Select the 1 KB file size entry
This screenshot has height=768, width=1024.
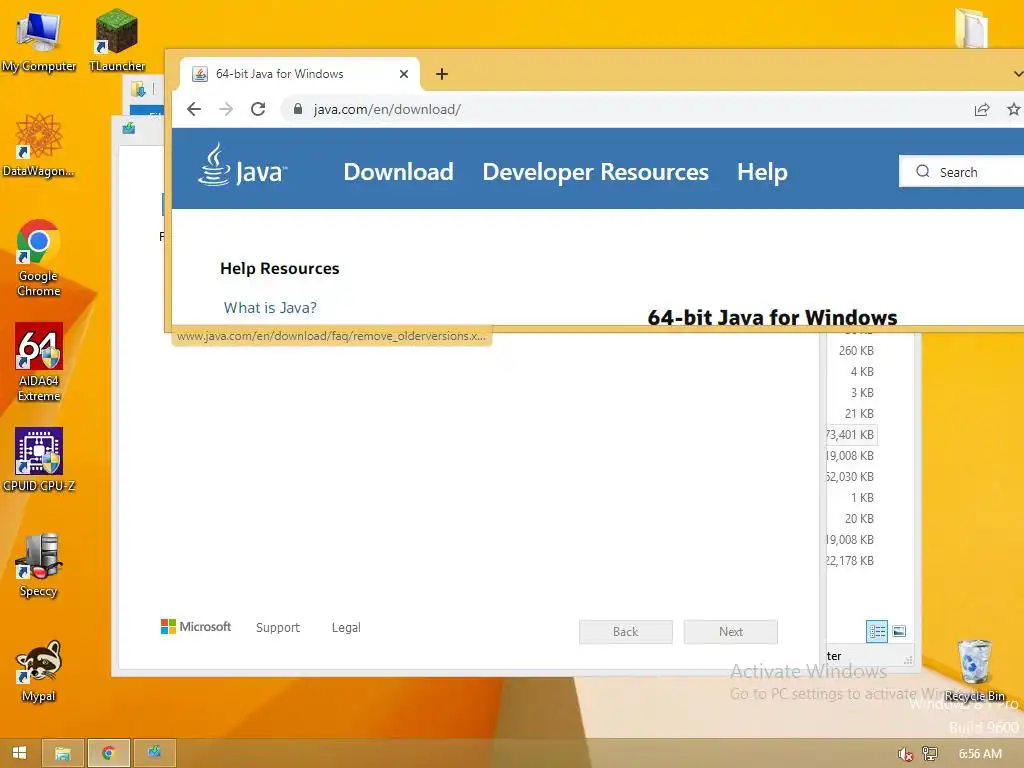point(862,498)
